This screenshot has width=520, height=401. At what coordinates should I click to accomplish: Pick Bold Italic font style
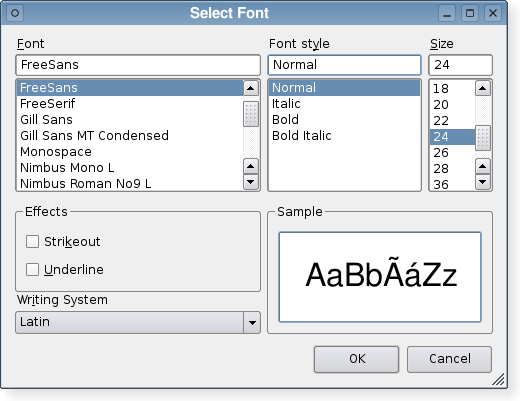pyautogui.click(x=345, y=136)
